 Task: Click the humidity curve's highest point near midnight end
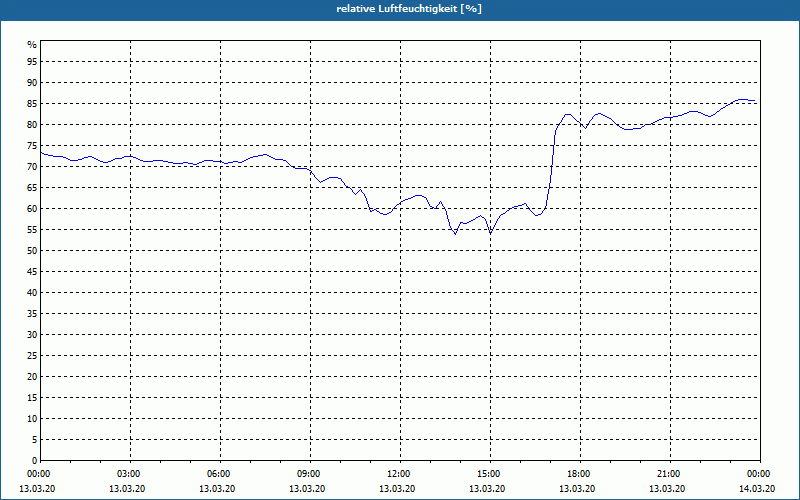click(742, 99)
